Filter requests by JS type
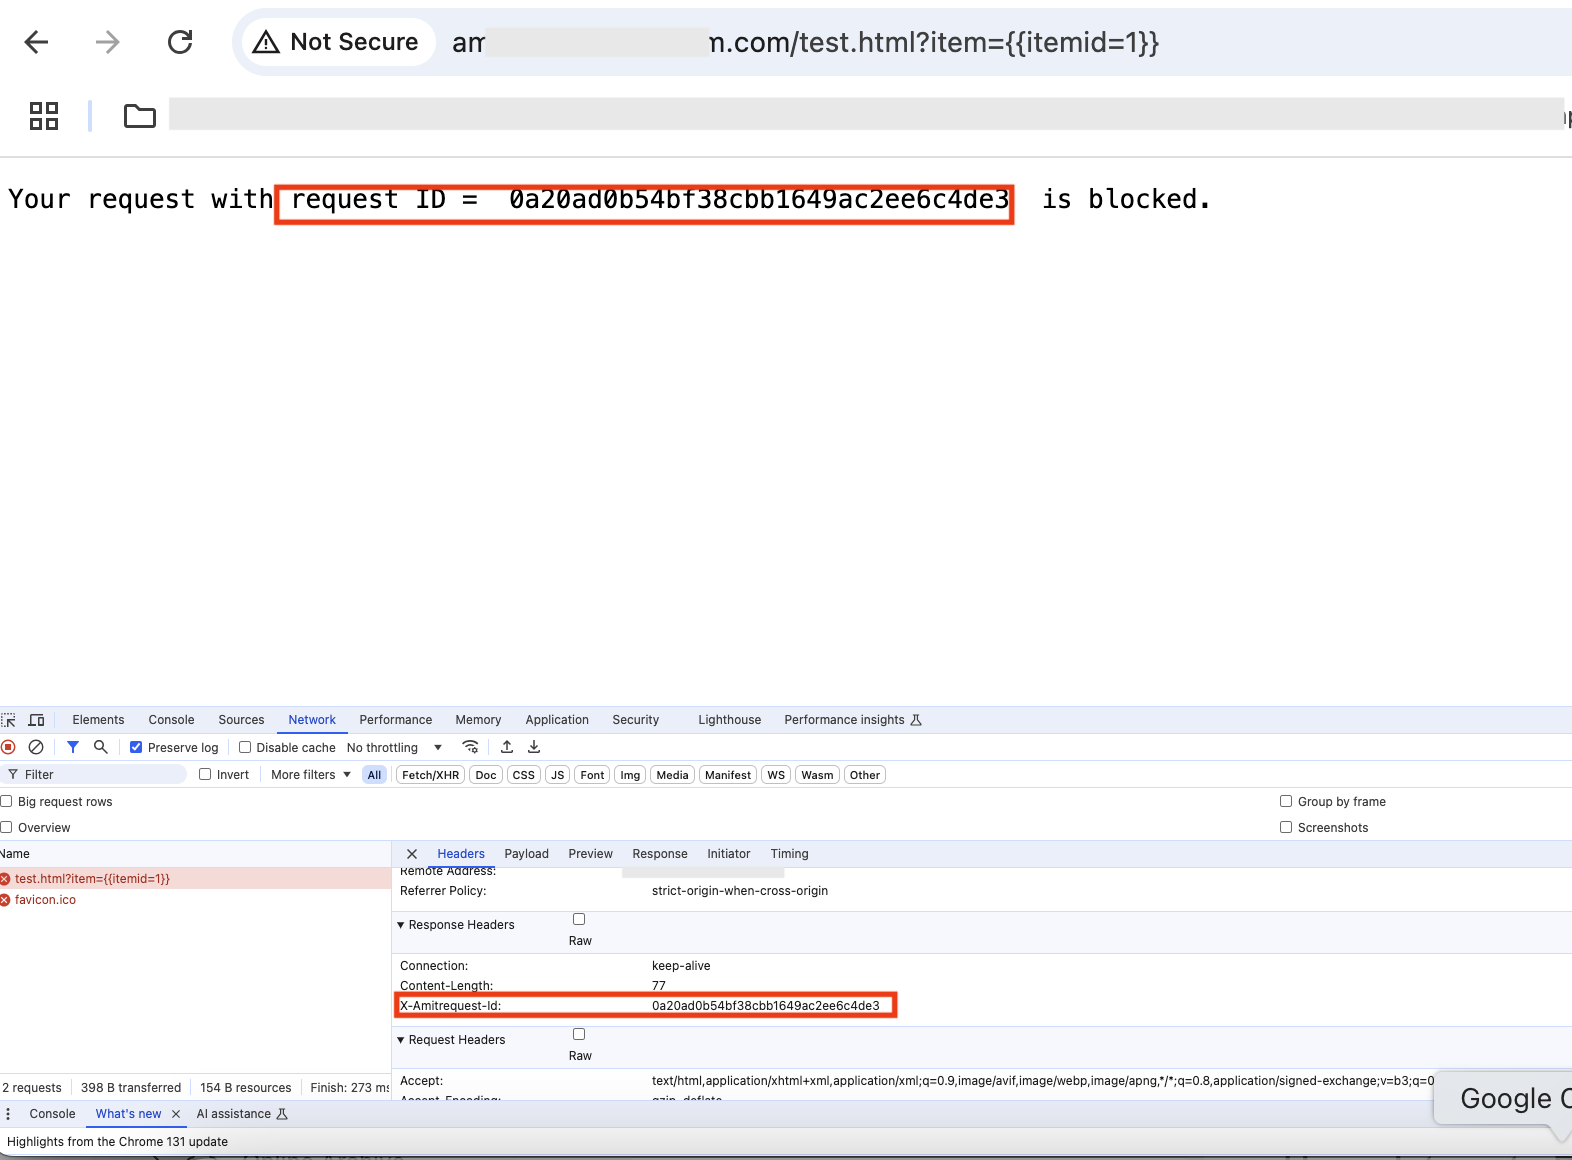Image resolution: width=1572 pixels, height=1160 pixels. point(558,775)
